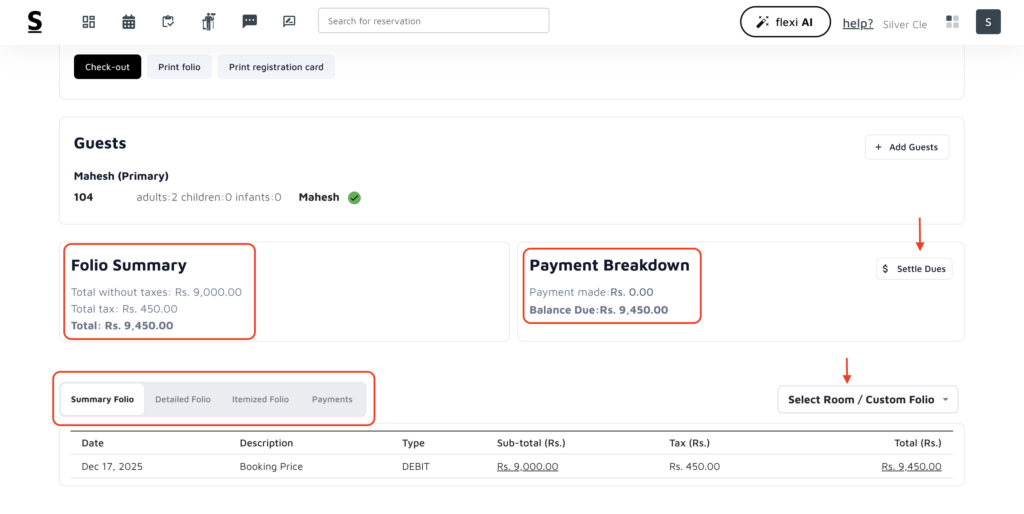Click the clipboard checklist icon

[x=168, y=22]
